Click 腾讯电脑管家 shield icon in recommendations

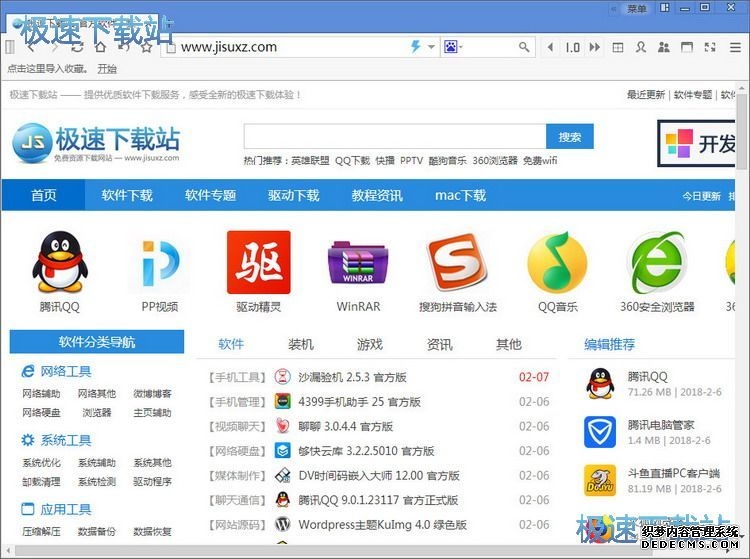point(600,432)
